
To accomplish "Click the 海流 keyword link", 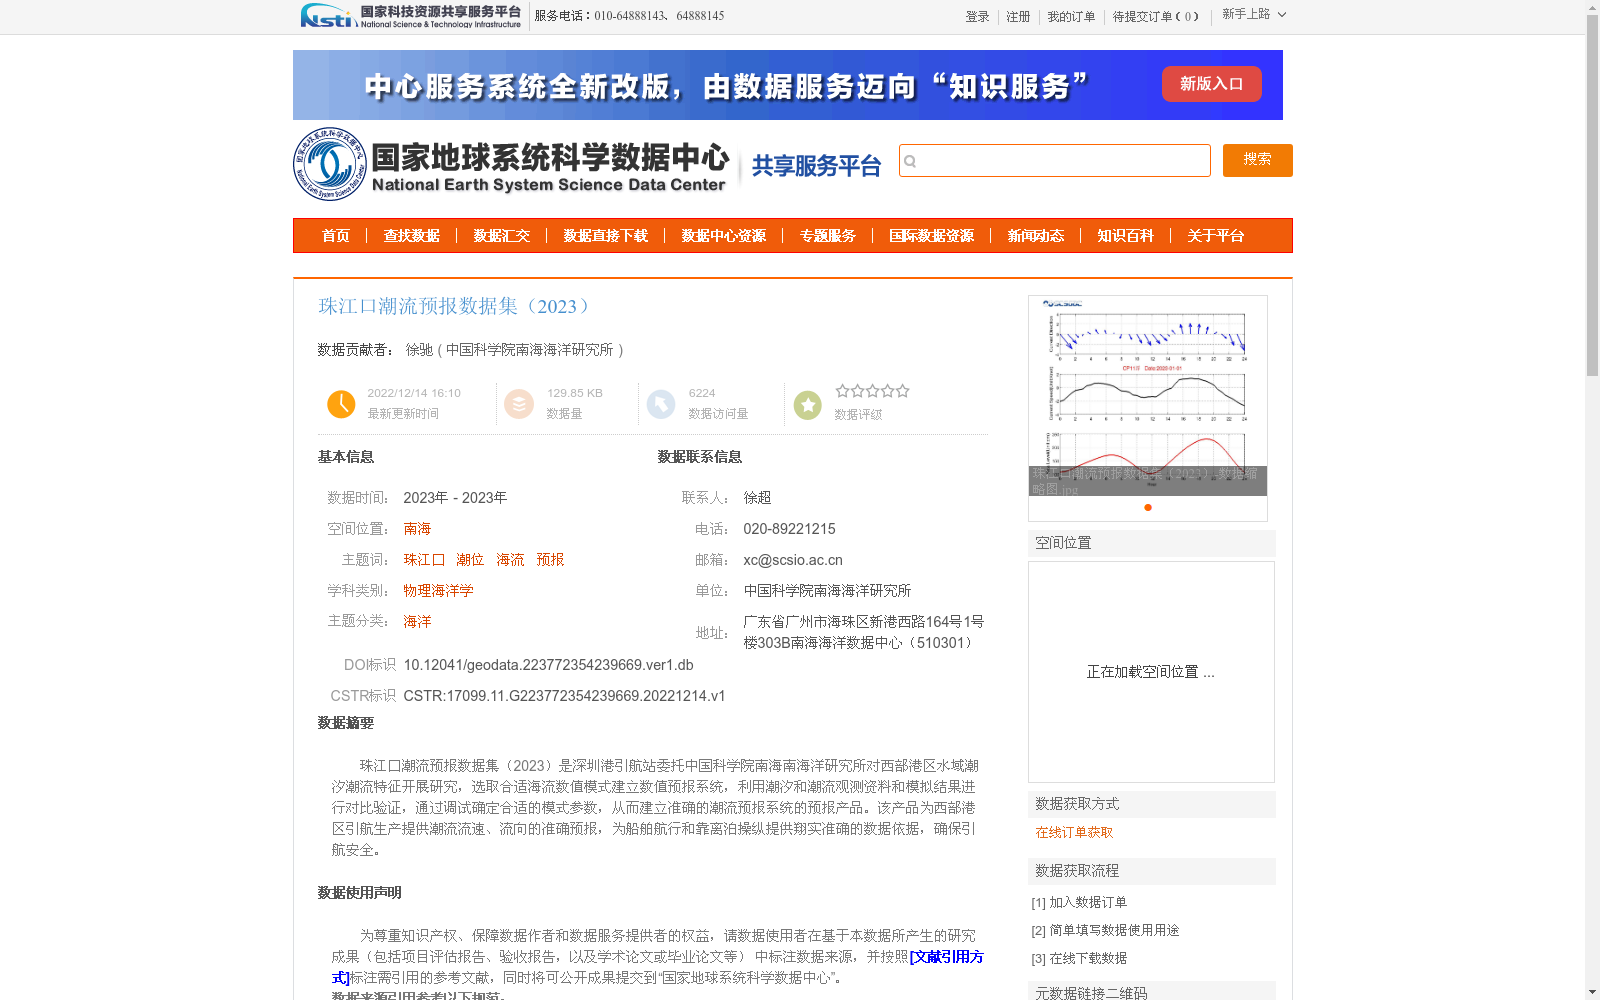I will 510,560.
